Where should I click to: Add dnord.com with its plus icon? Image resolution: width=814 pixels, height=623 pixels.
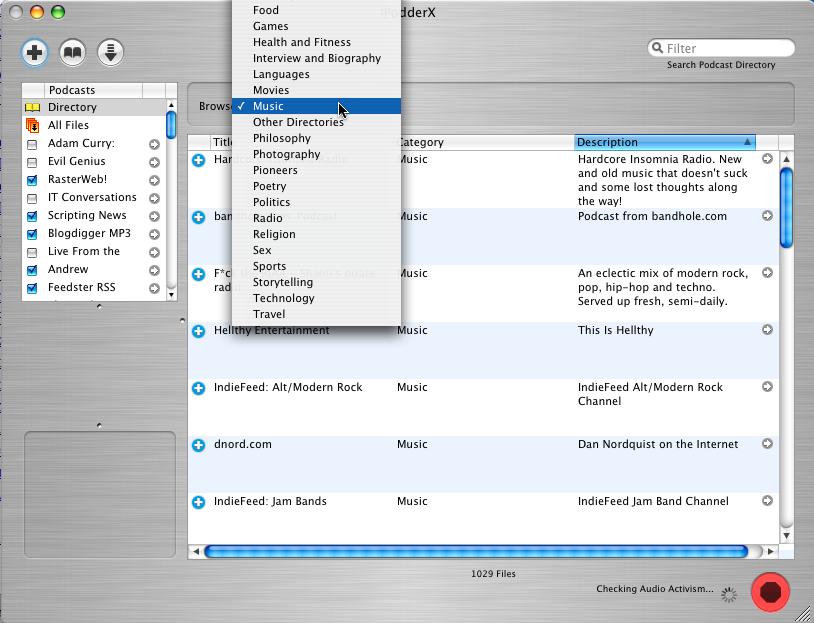point(198,445)
